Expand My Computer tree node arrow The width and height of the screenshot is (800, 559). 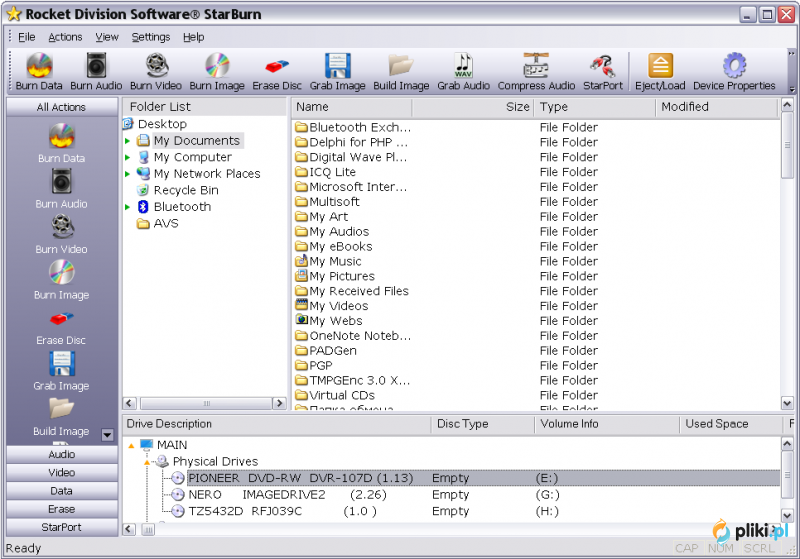pyautogui.click(x=128, y=157)
